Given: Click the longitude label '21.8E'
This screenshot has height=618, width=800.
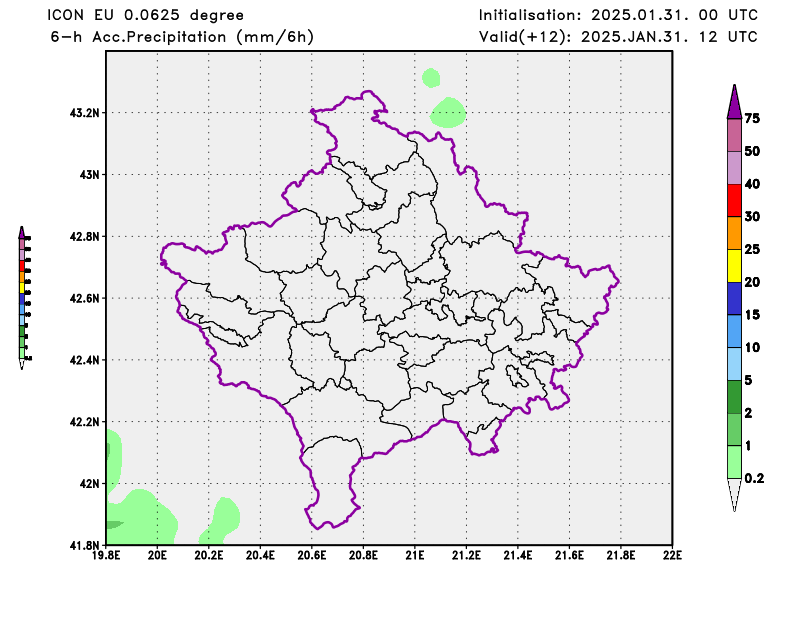Looking at the screenshot, I should (x=621, y=555).
